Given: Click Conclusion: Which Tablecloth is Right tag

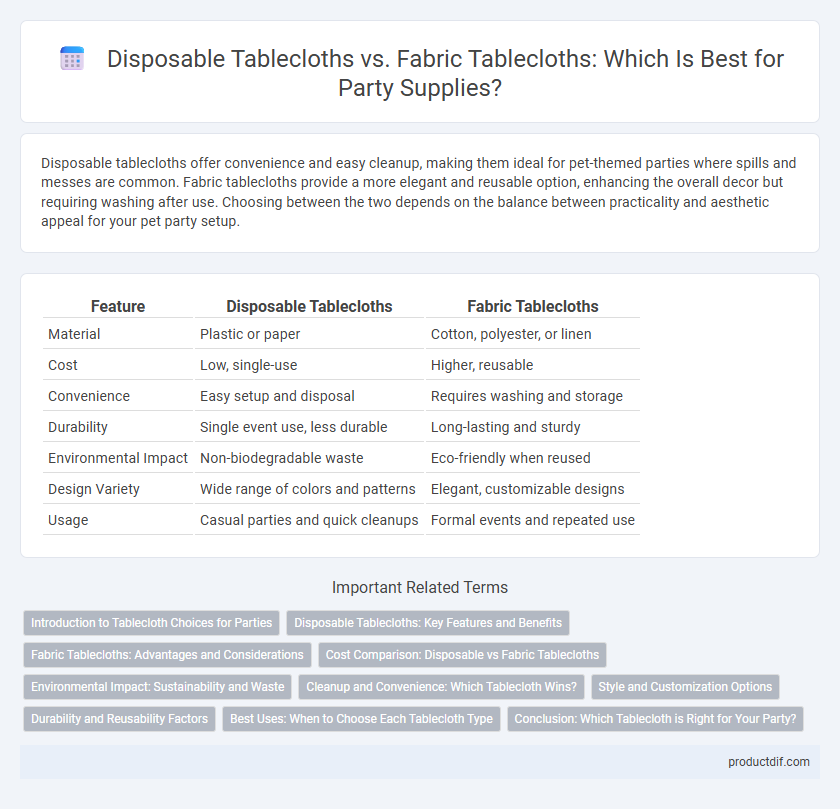Looking at the screenshot, I should [655, 719].
